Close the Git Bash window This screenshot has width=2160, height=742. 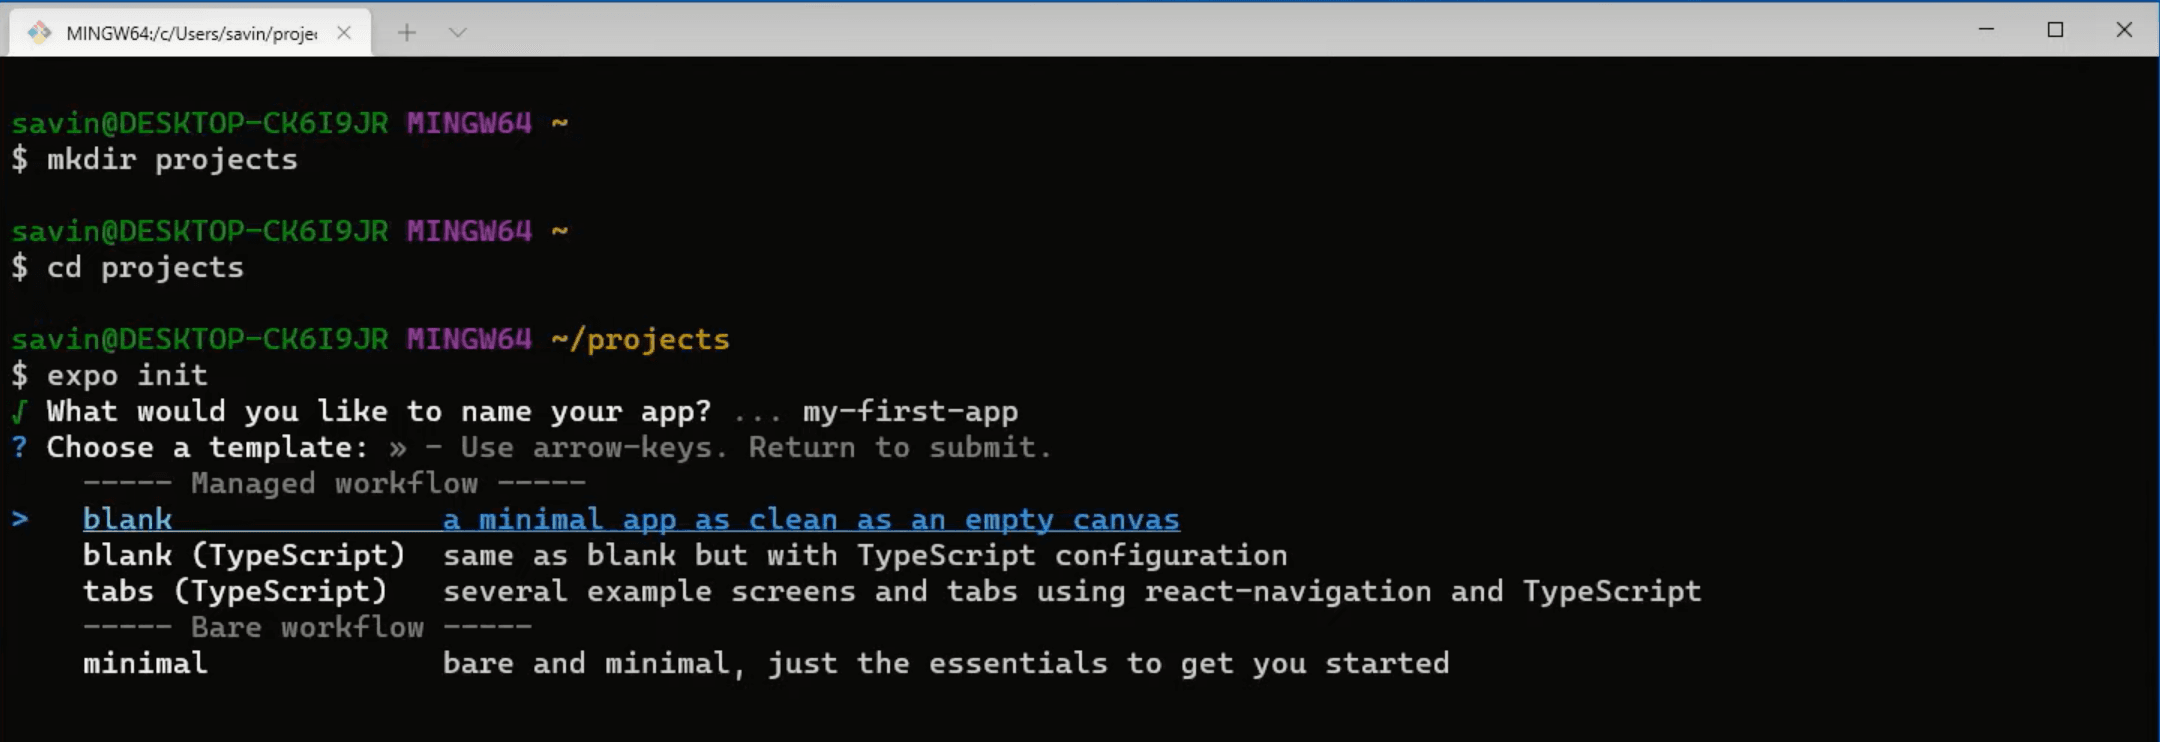2124,30
